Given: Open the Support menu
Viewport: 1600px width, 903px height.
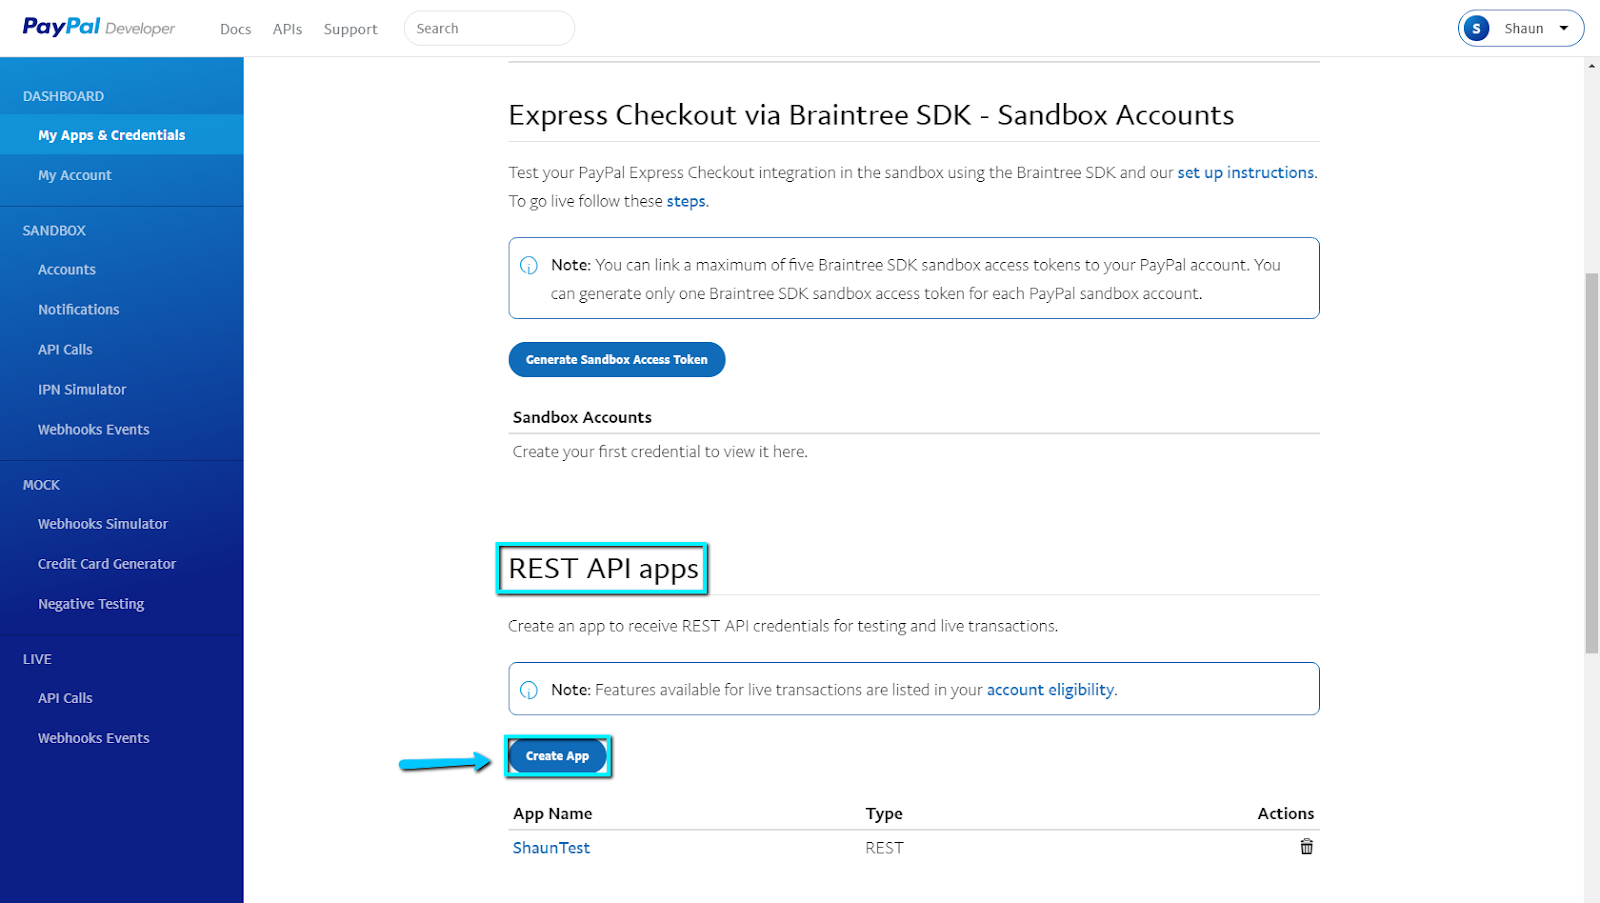Looking at the screenshot, I should coord(350,29).
